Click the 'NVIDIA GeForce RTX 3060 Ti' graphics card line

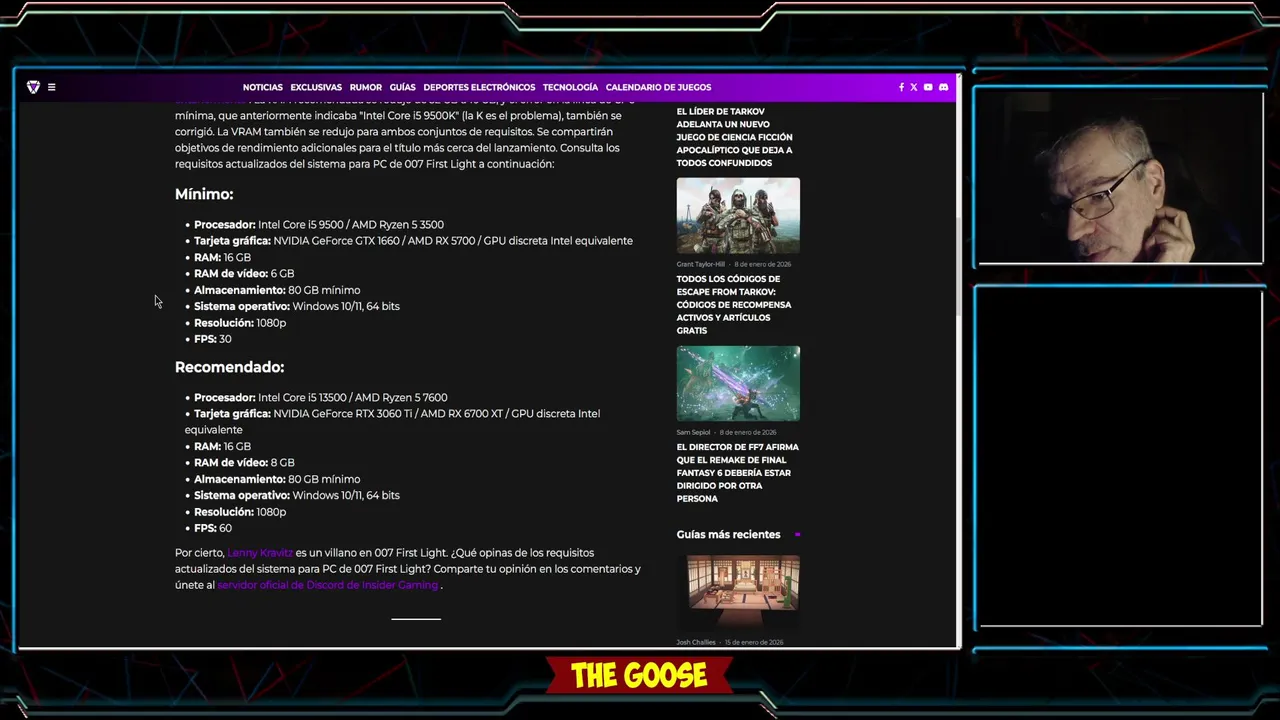click(x=392, y=422)
